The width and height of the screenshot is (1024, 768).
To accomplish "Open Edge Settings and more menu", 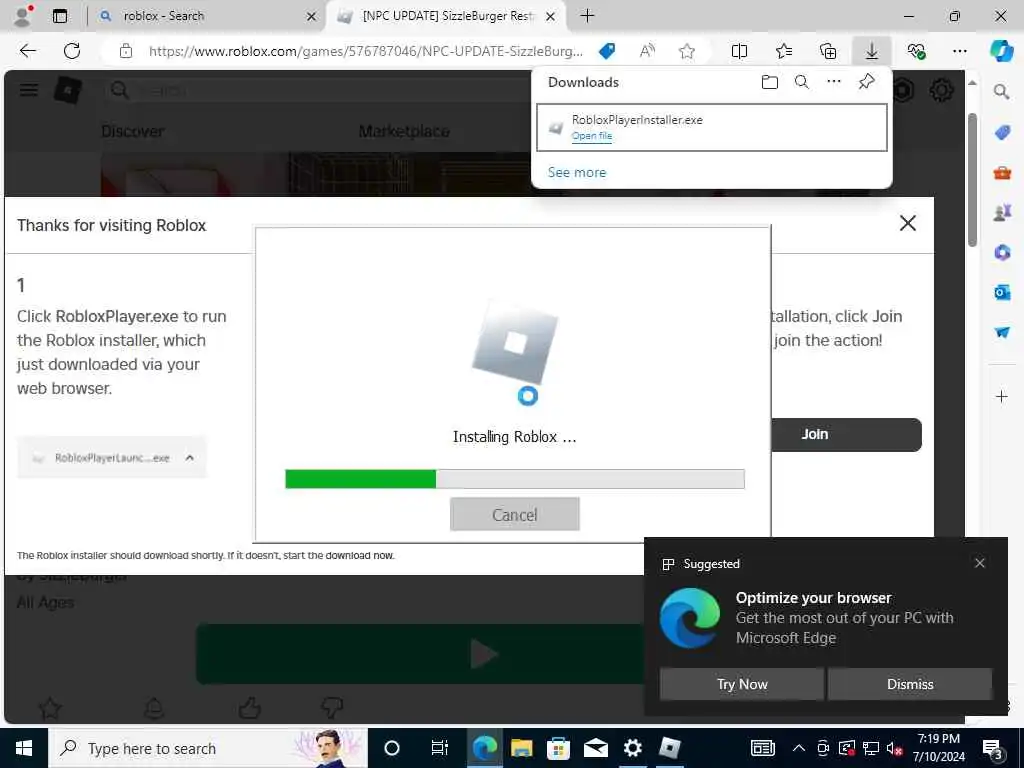I will (x=959, y=51).
